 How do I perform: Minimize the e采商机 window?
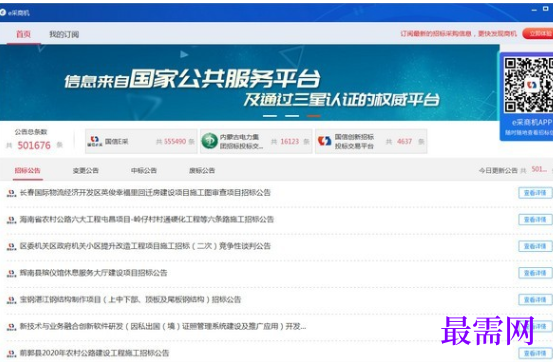click(534, 10)
